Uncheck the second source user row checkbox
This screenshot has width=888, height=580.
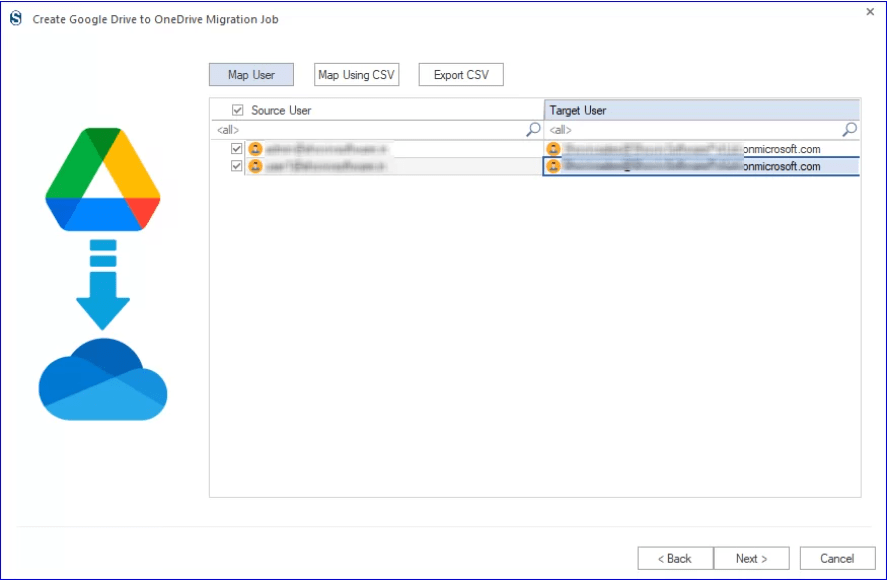(237, 166)
